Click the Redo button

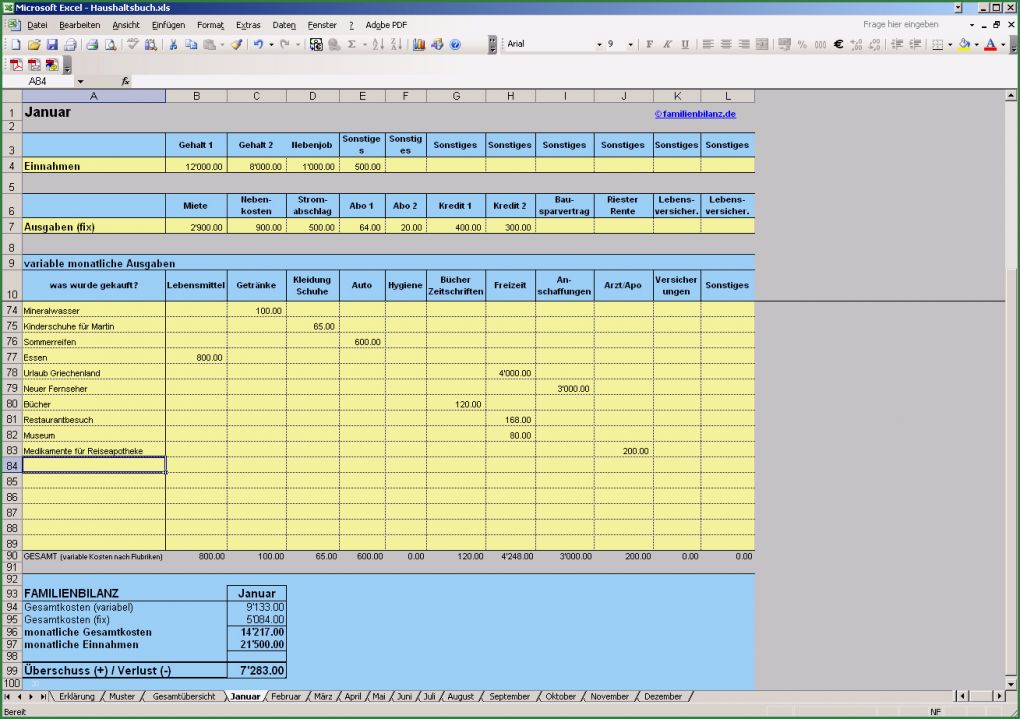click(283, 44)
